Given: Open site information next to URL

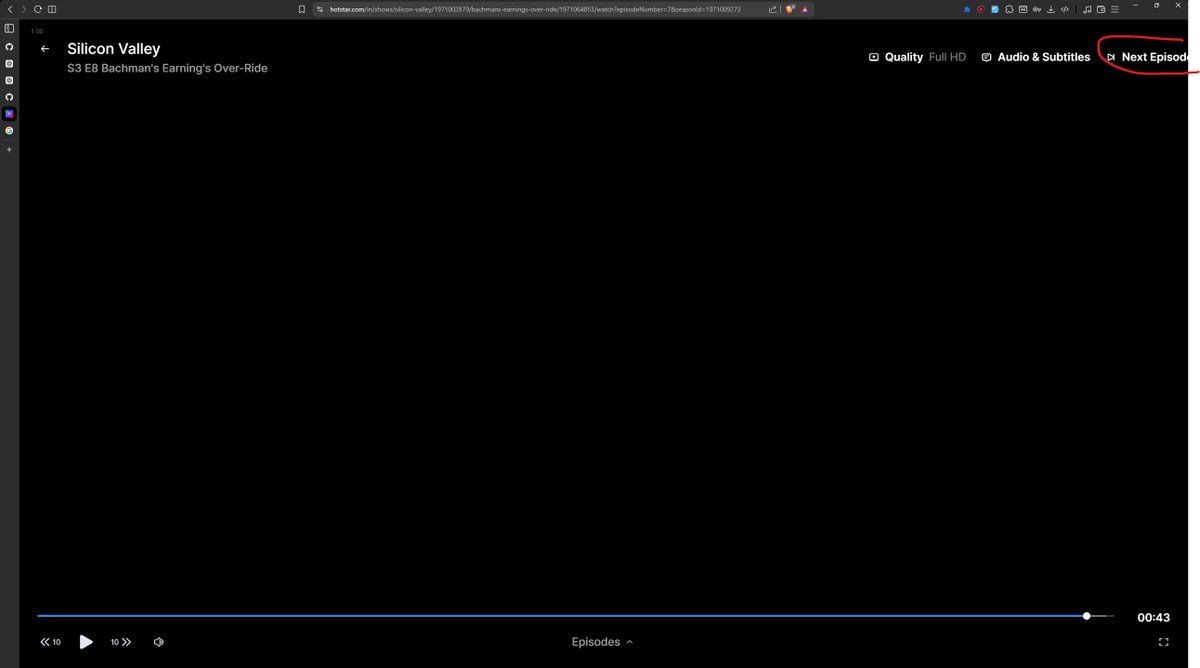Looking at the screenshot, I should (x=320, y=9).
